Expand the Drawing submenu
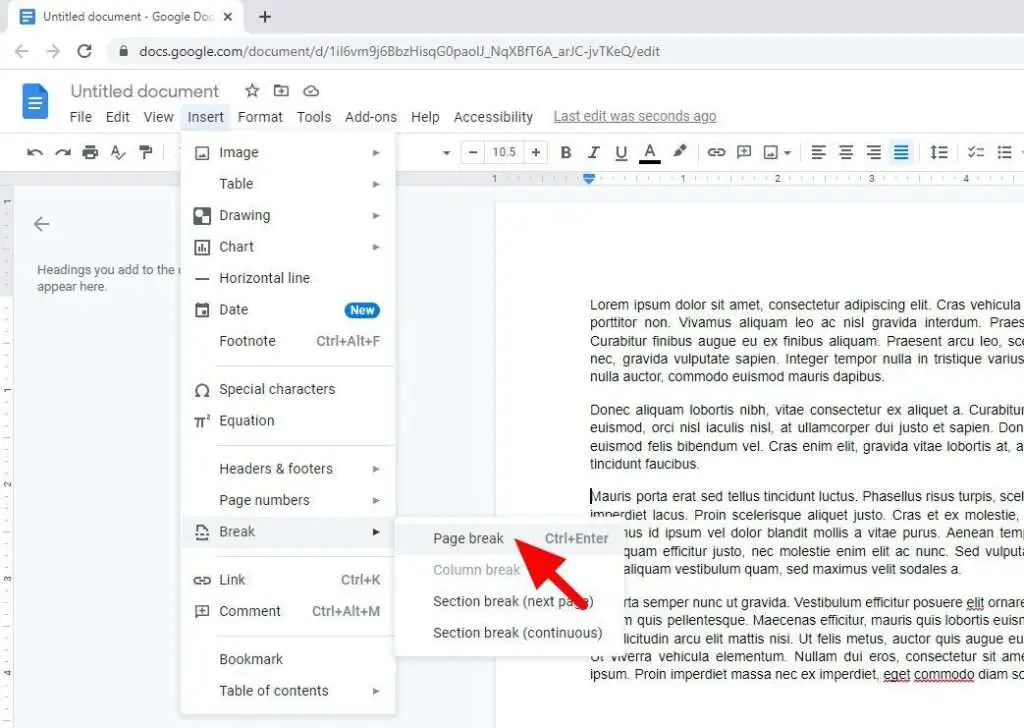This screenshot has height=728, width=1024. pos(288,215)
